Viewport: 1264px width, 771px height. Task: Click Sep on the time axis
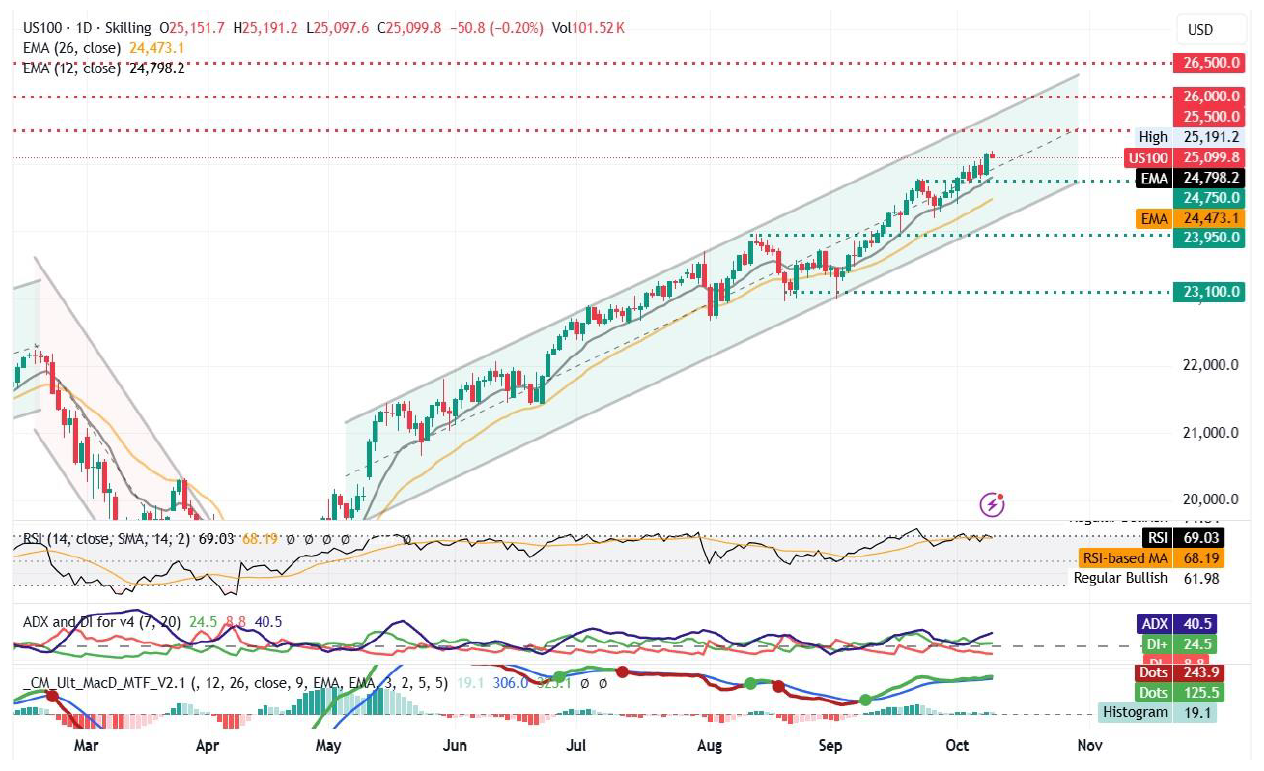pos(830,746)
